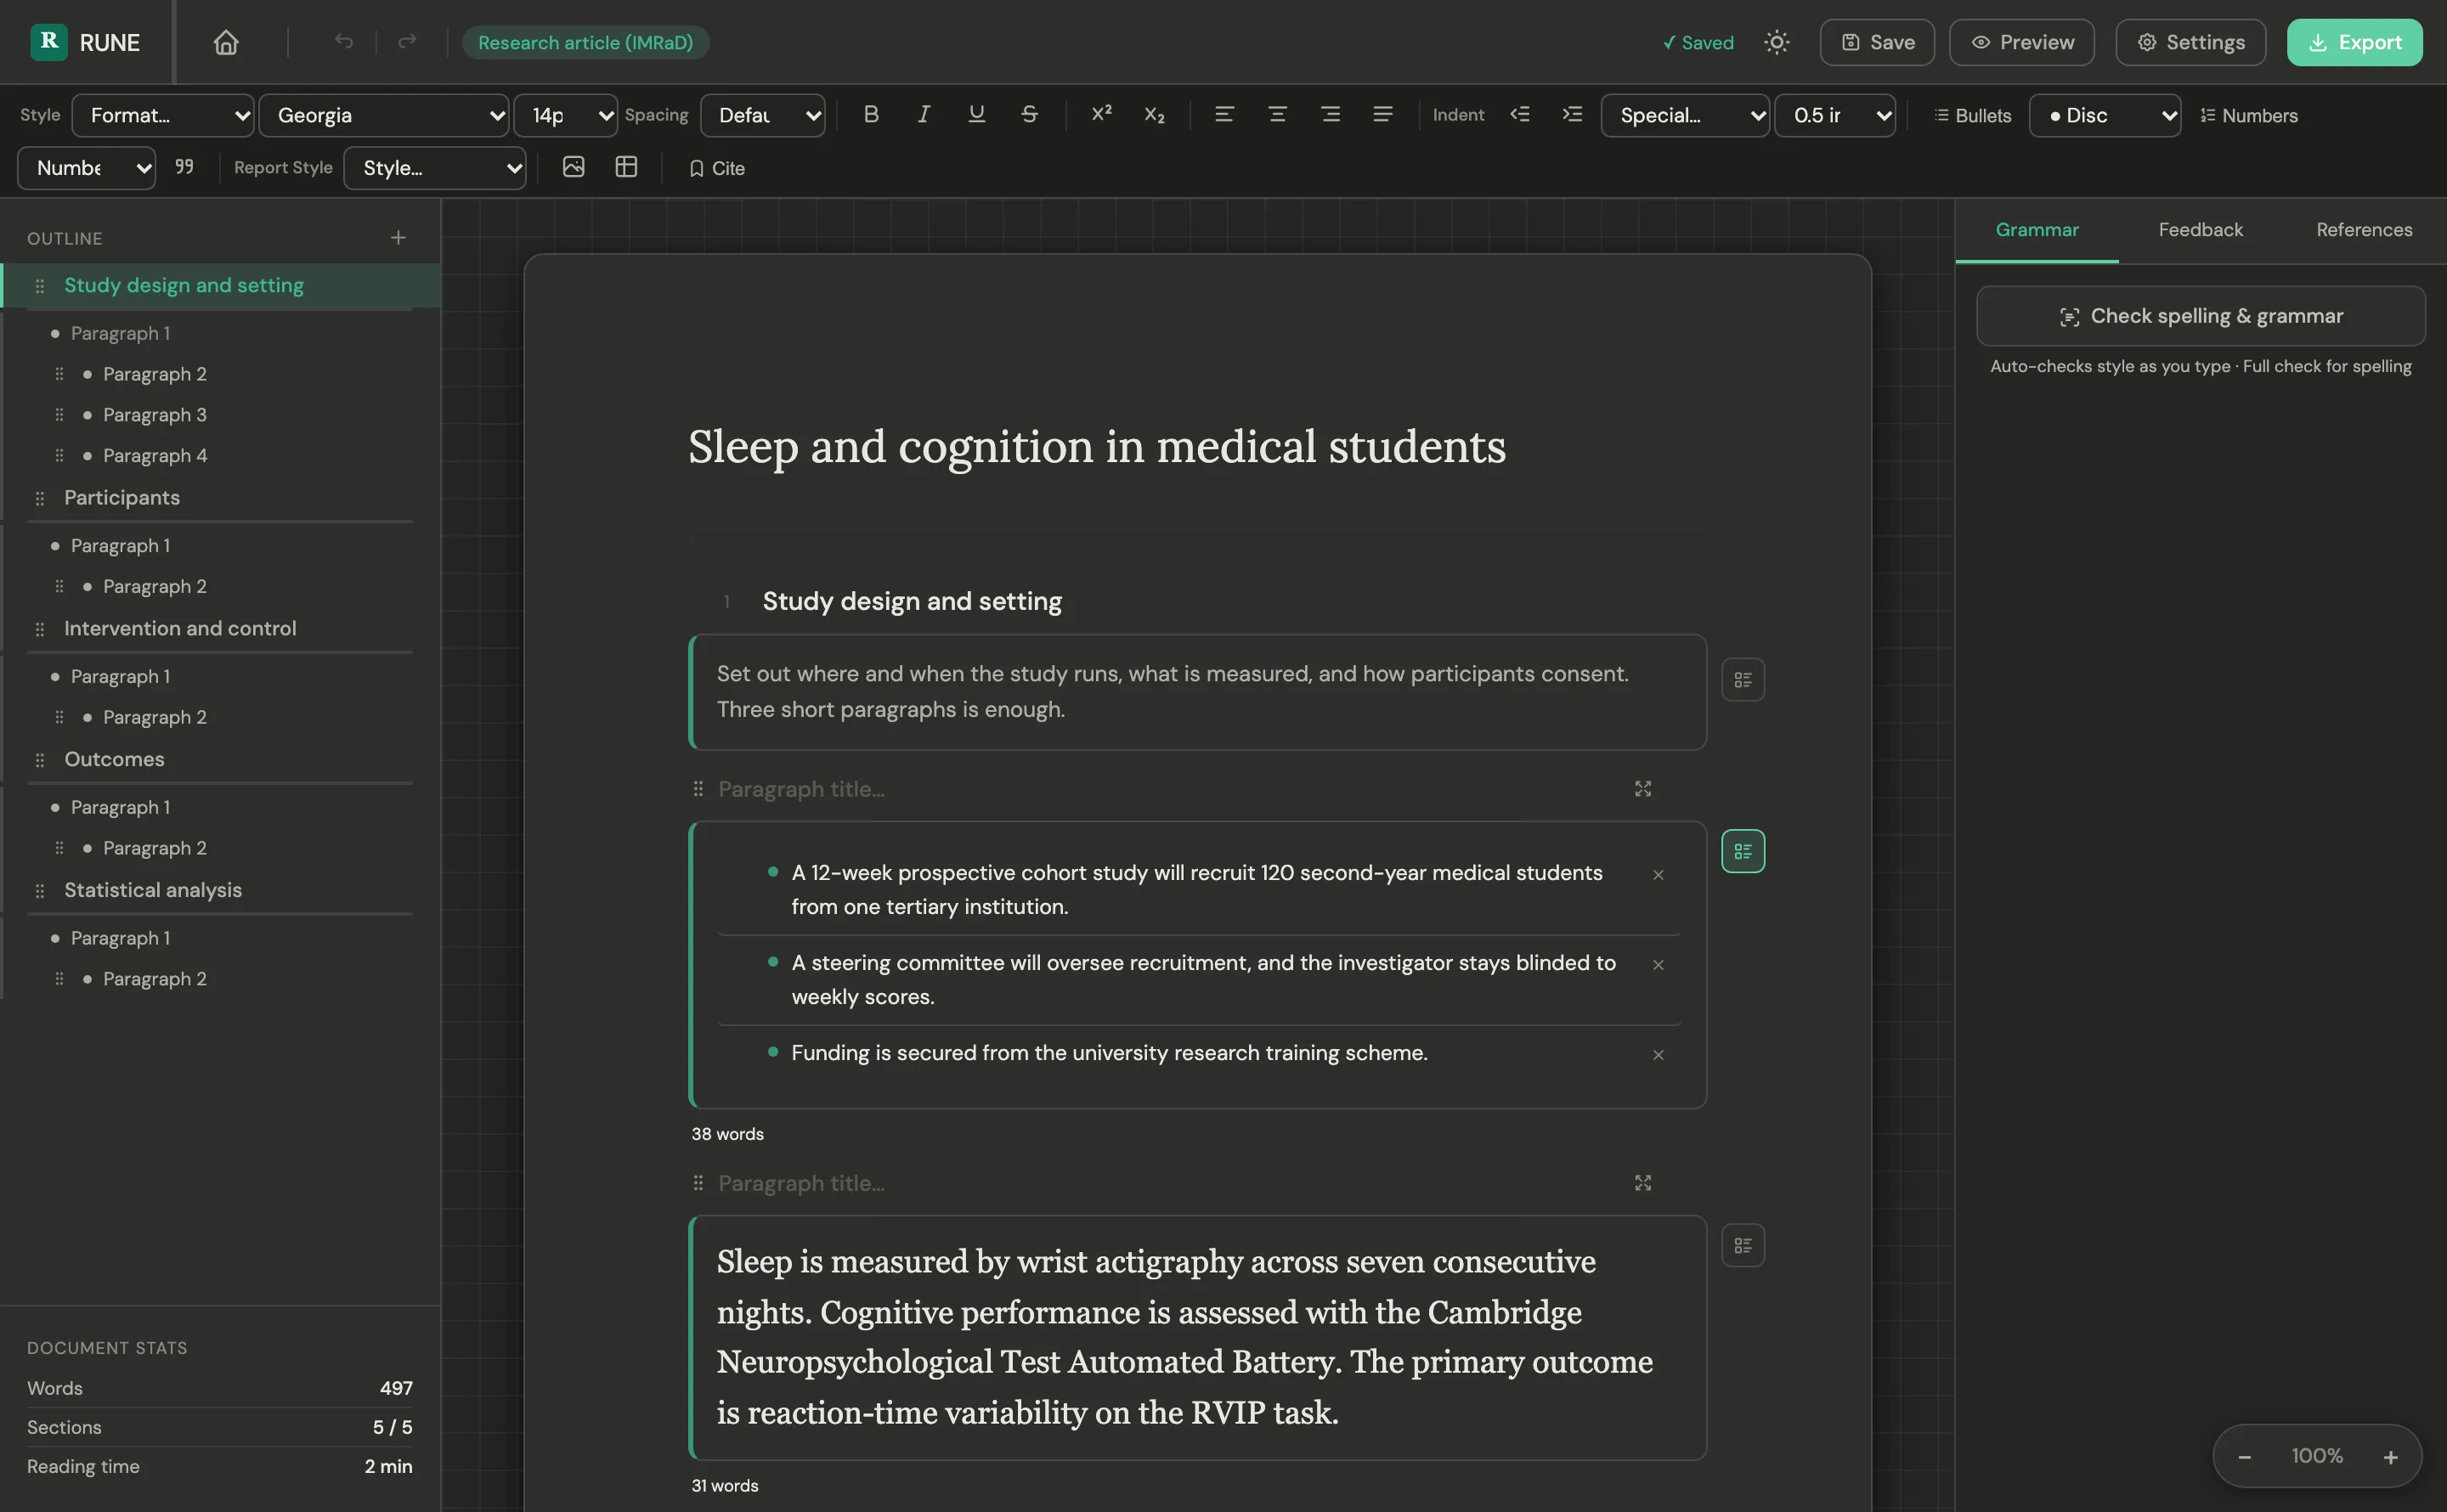This screenshot has height=1512, width=2447.
Task: Switch to the References tab
Action: click(x=2364, y=230)
